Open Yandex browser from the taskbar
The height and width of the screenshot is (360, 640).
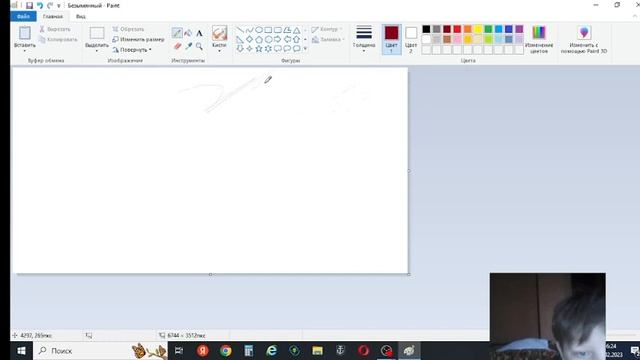tap(203, 351)
